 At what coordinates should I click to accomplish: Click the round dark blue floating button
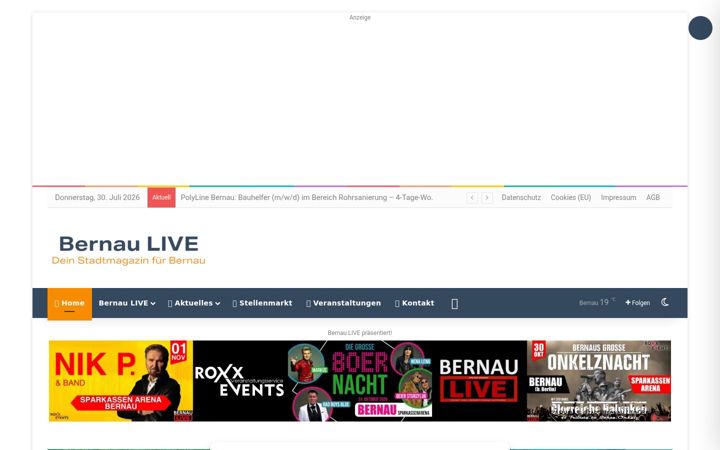tap(700, 28)
